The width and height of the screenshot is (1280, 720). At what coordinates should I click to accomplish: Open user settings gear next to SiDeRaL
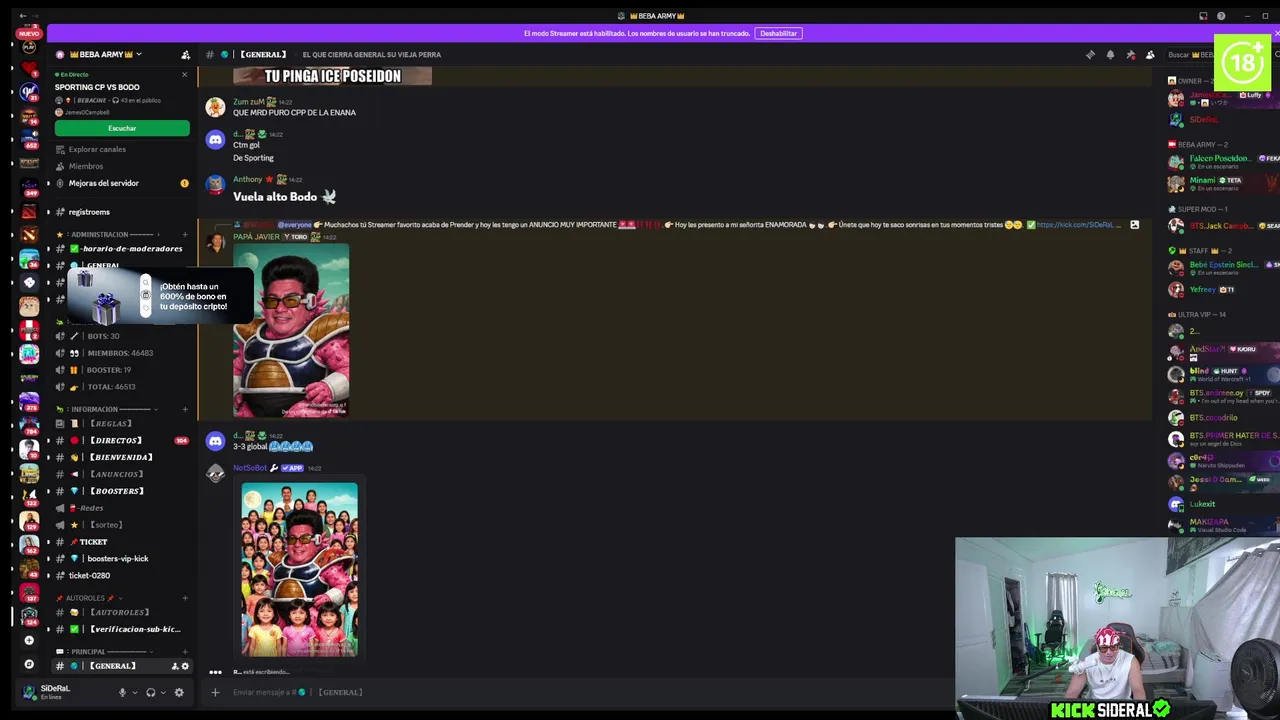(179, 692)
